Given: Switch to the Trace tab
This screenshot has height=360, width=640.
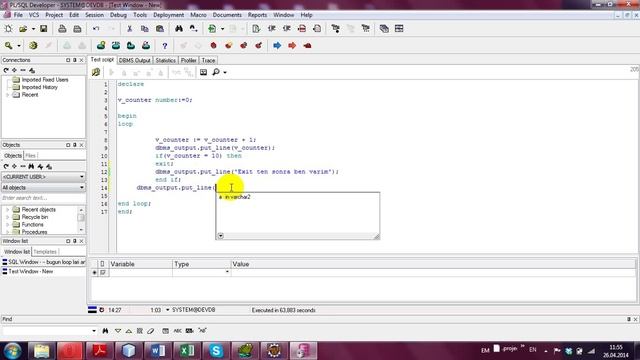Looking at the screenshot, I should coord(208,60).
